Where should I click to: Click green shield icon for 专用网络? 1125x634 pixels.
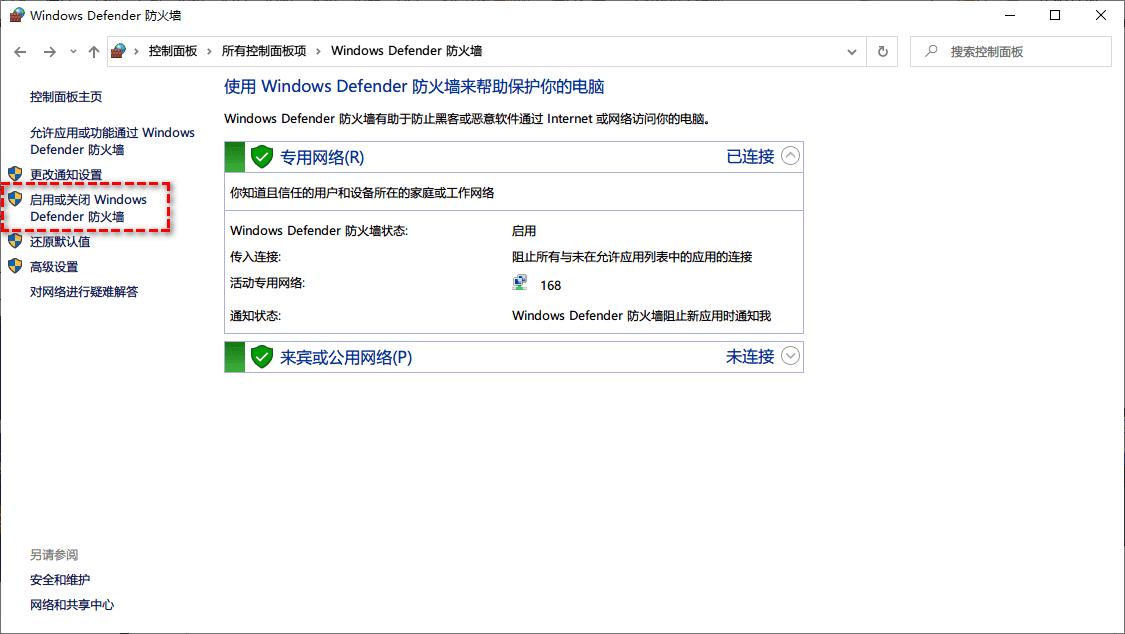(x=262, y=156)
